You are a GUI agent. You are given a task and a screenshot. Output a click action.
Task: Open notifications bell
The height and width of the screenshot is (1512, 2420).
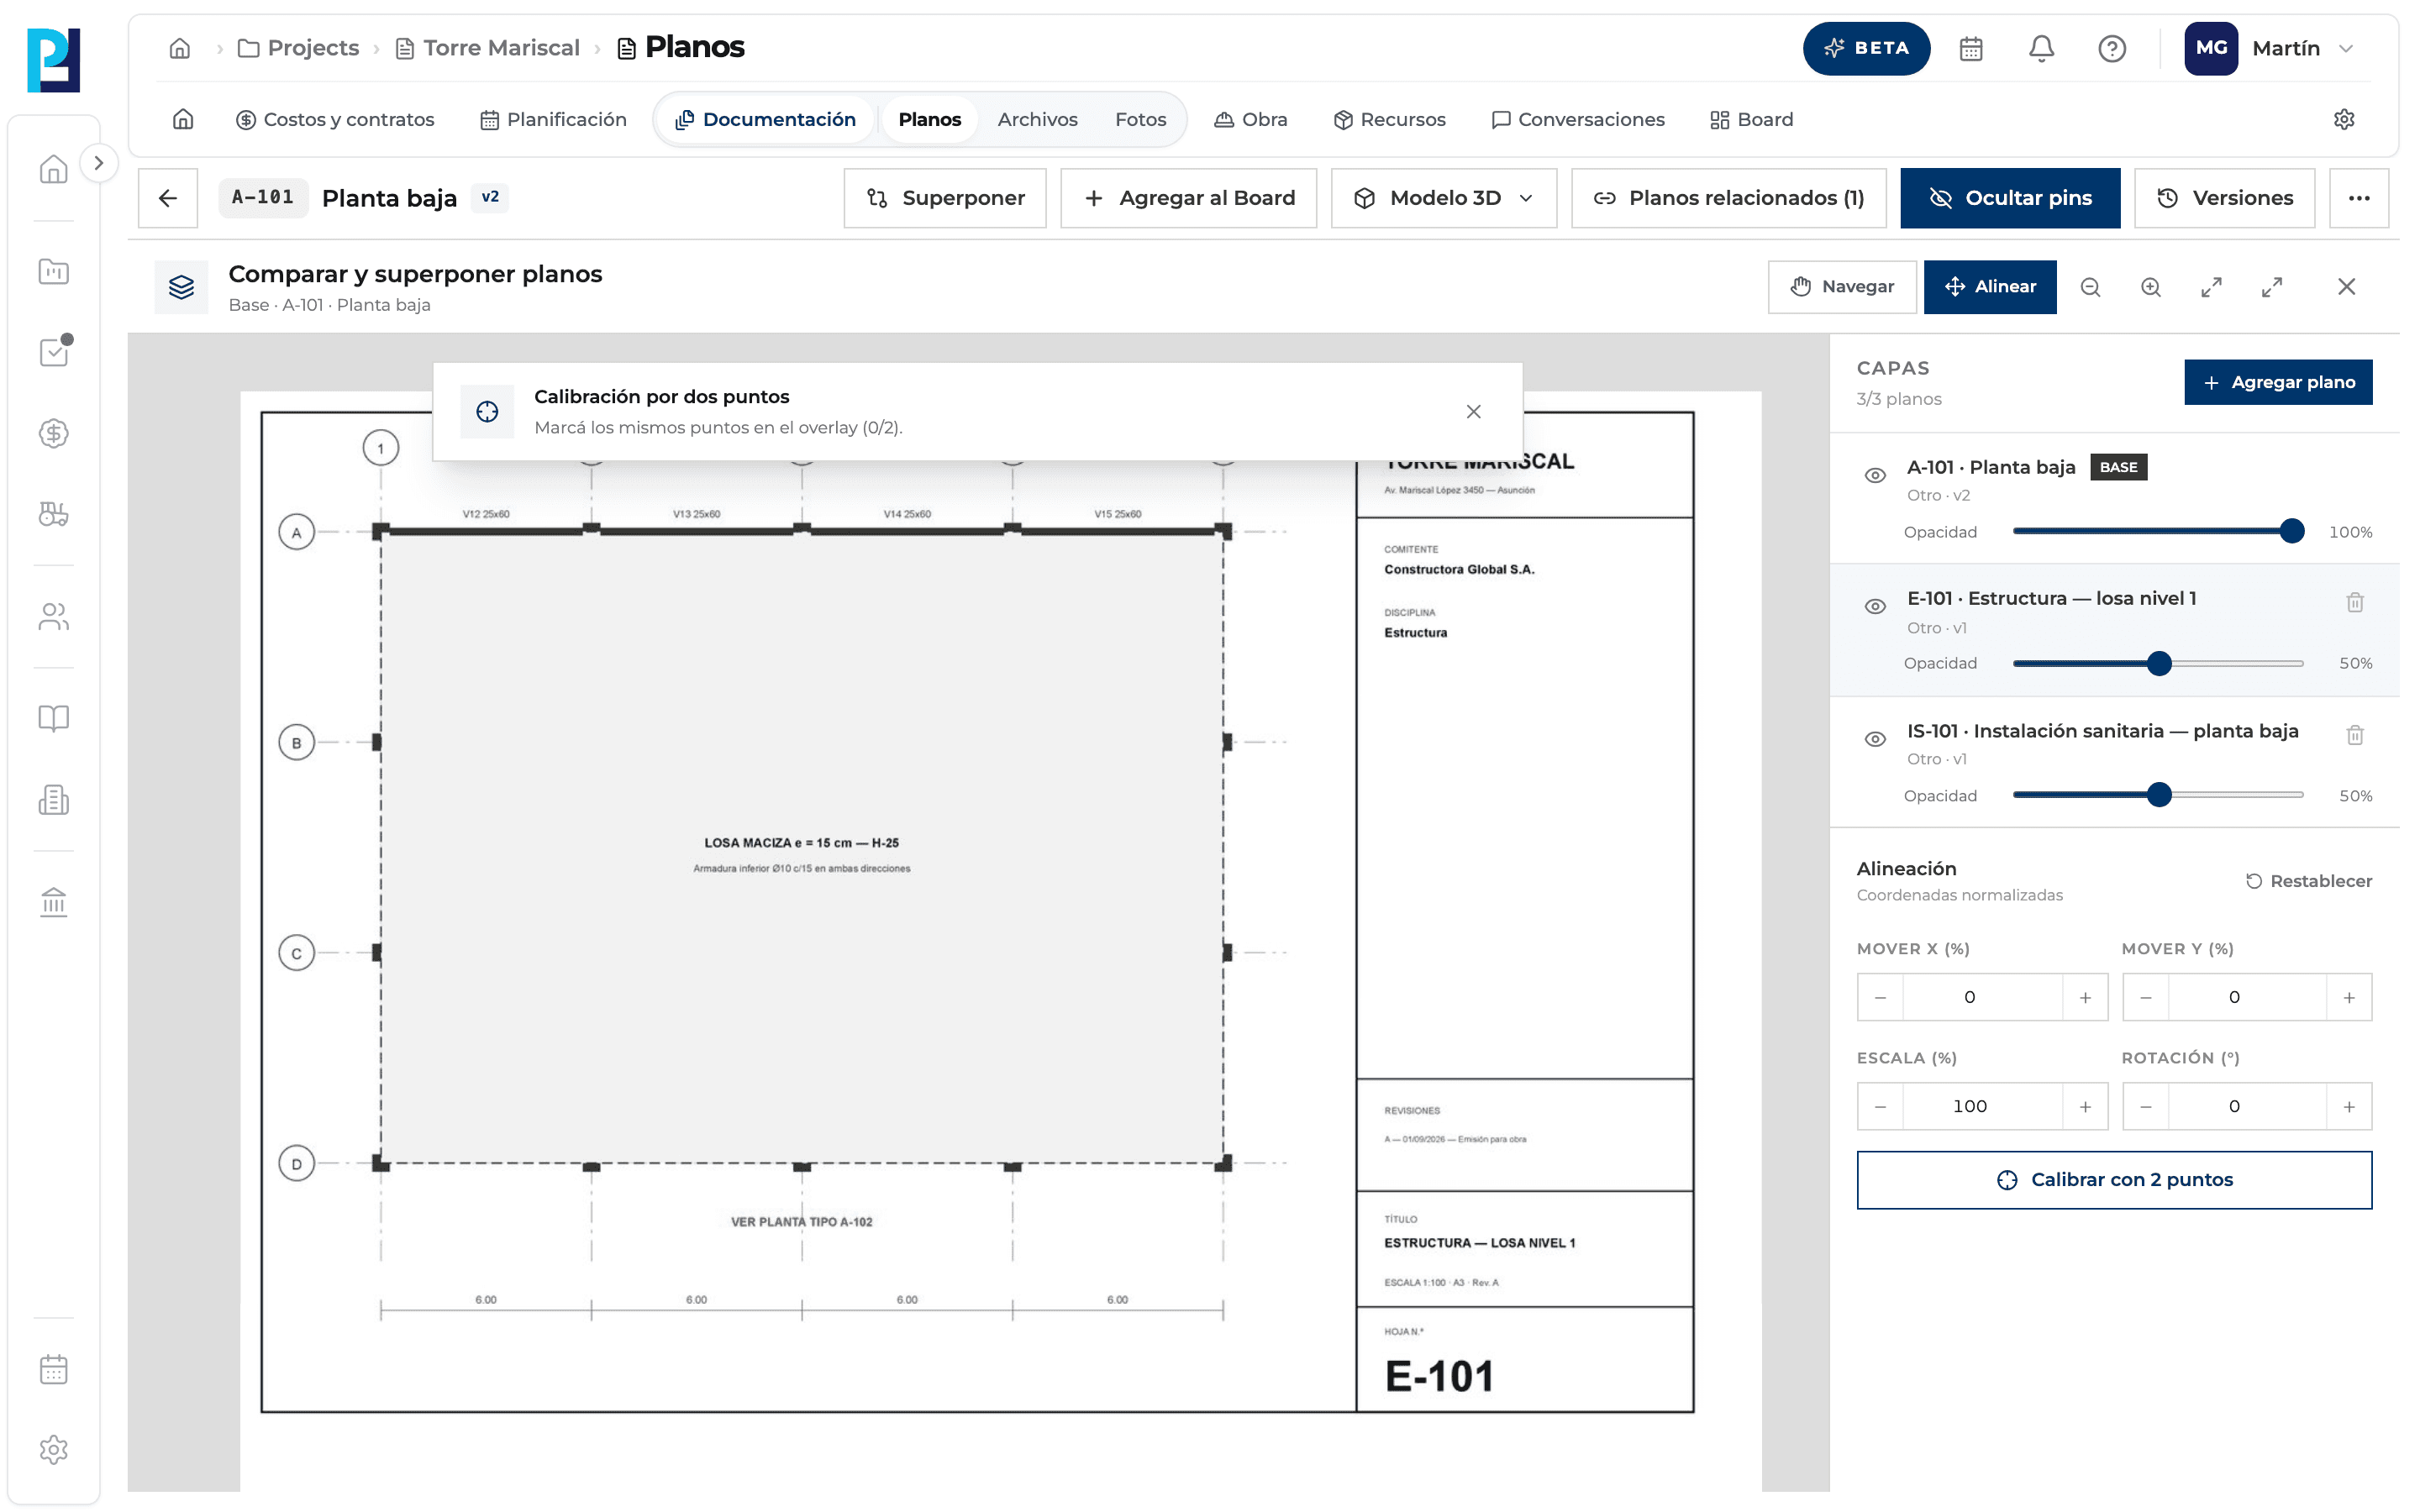(2041, 48)
